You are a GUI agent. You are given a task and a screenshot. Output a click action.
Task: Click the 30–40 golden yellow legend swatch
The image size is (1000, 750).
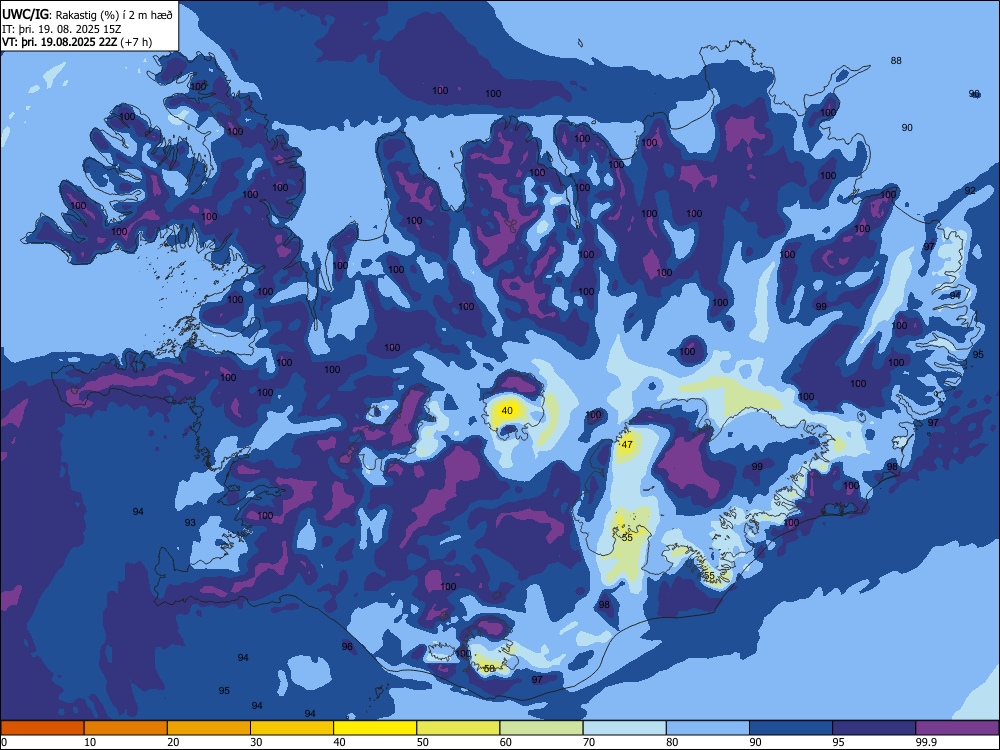(292, 728)
